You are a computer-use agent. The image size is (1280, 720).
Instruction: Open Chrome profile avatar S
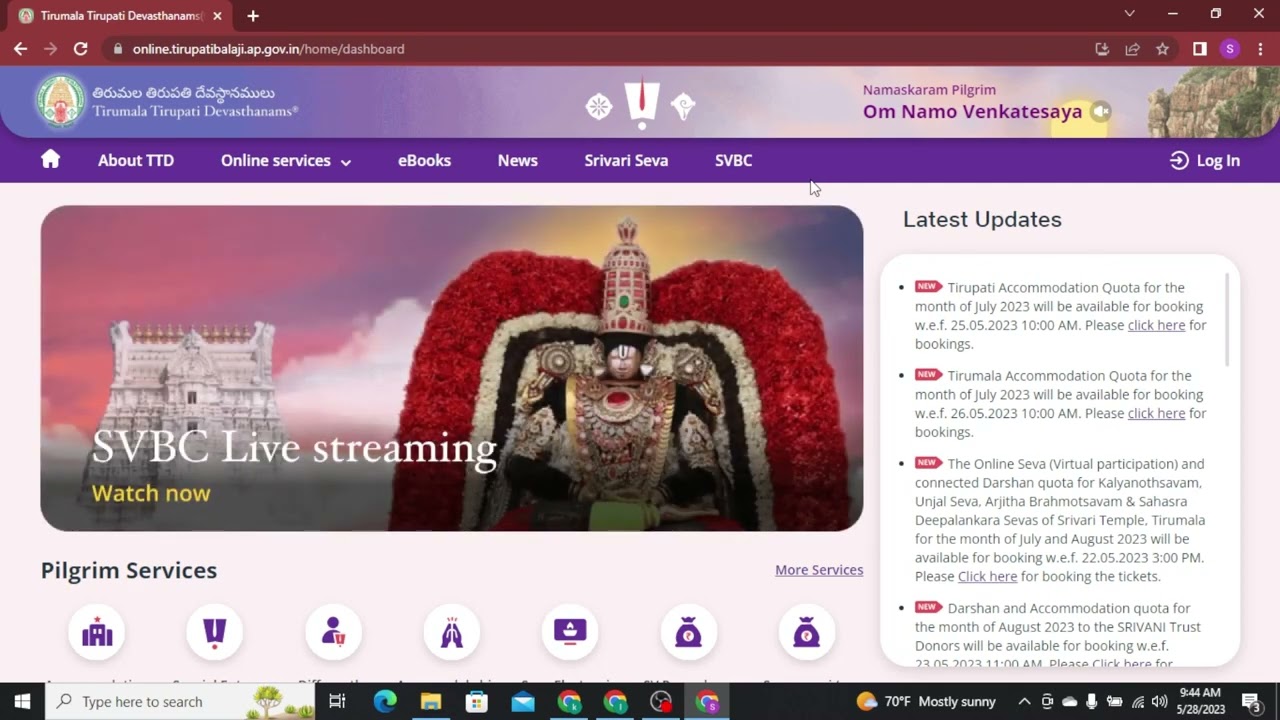tap(1230, 49)
